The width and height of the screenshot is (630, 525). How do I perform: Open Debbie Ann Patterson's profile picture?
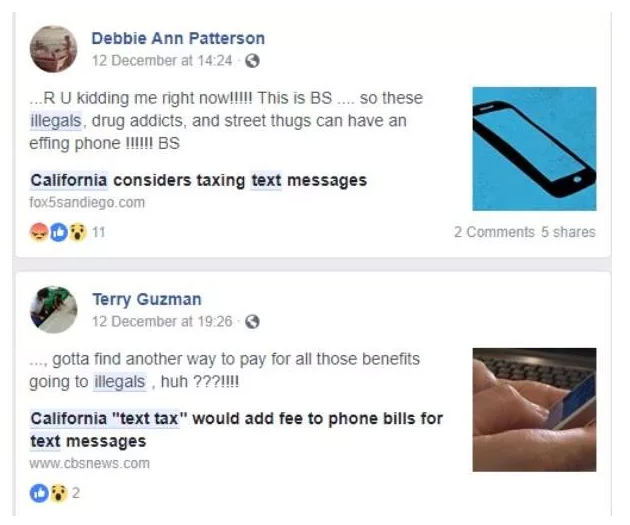(x=53, y=49)
